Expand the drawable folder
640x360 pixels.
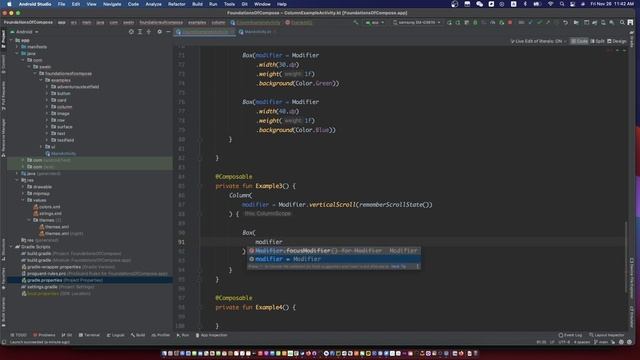23,187
